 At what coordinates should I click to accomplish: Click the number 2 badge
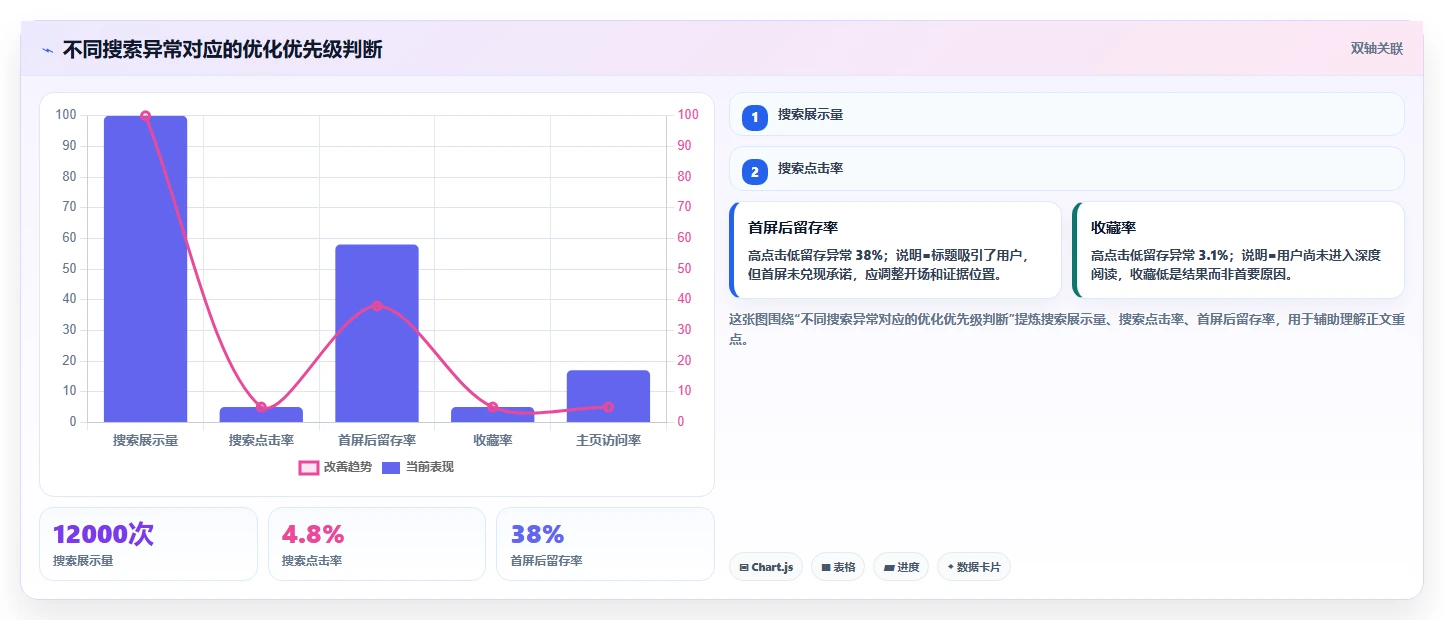[x=755, y=172]
